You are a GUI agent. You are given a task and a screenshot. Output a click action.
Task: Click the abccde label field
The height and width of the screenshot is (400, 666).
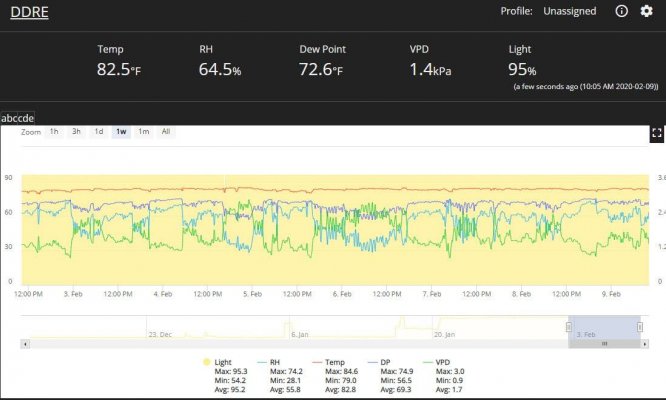click(x=17, y=118)
